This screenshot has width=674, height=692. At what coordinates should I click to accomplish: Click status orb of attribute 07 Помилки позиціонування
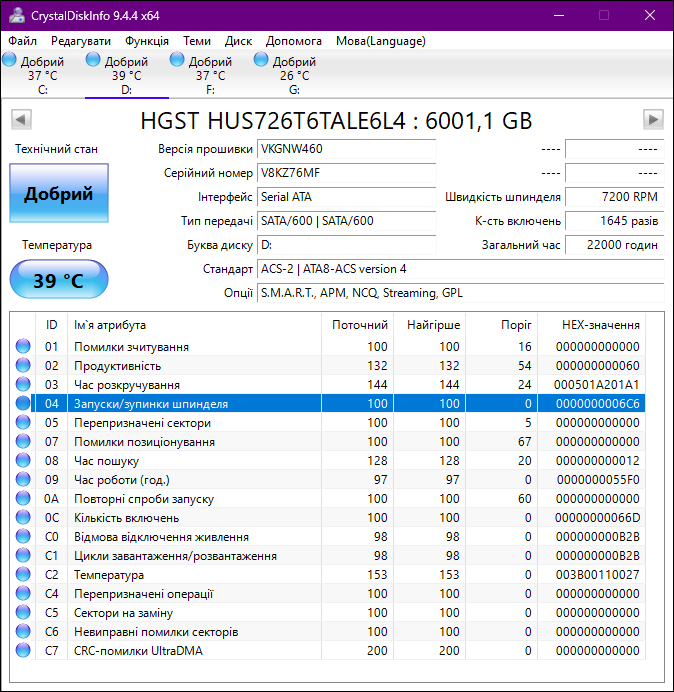tap(23, 441)
